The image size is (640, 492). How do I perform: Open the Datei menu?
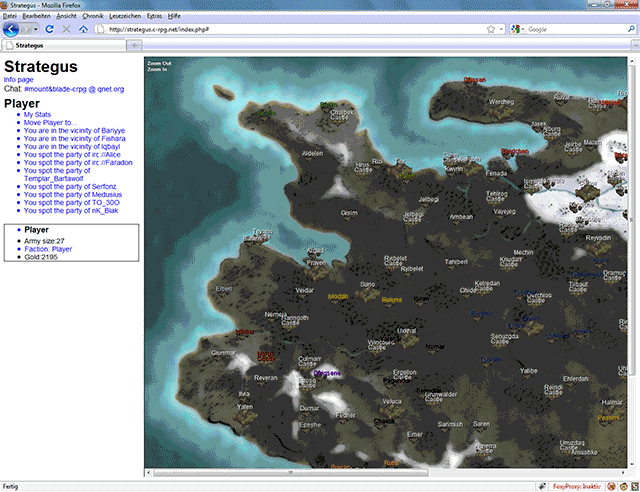[10, 16]
